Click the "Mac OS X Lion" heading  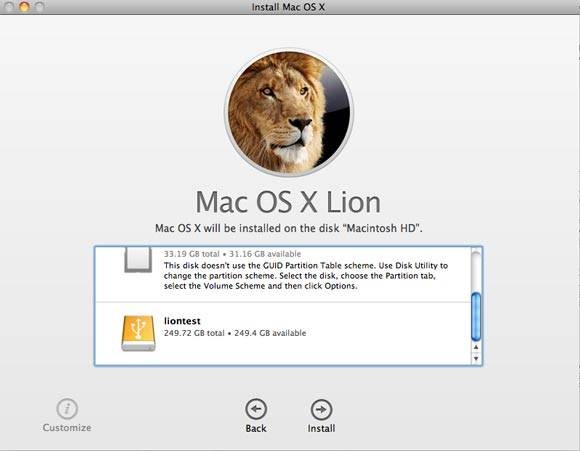288,202
